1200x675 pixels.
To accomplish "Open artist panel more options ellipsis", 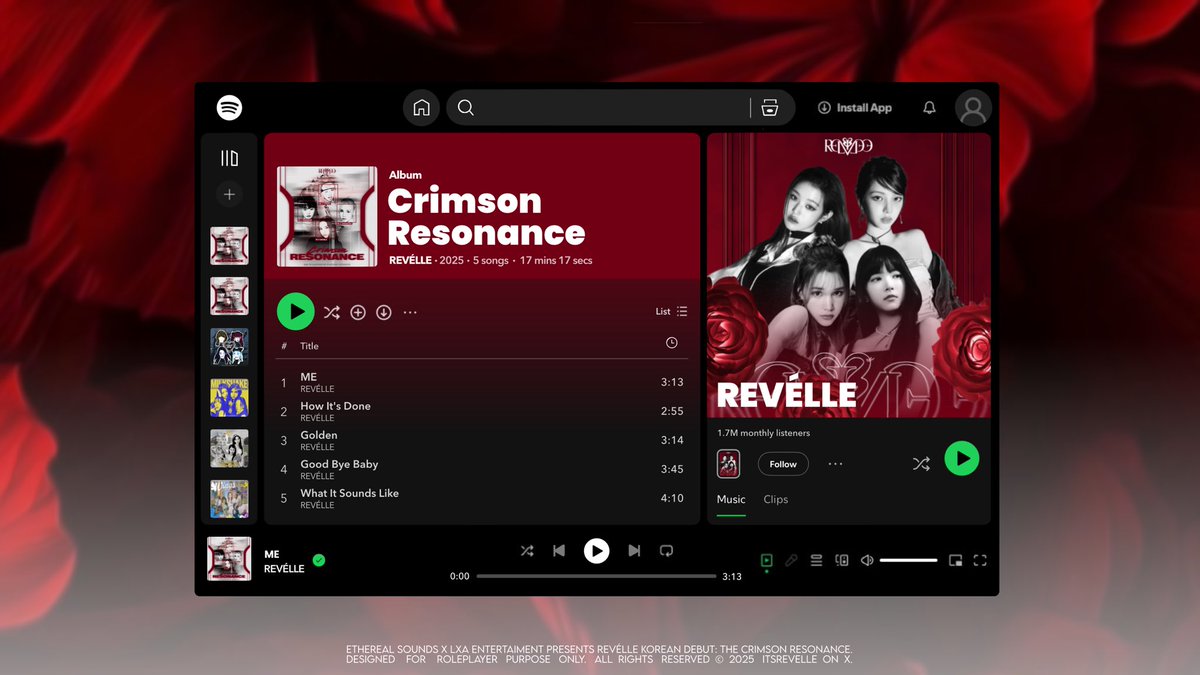I will (836, 464).
